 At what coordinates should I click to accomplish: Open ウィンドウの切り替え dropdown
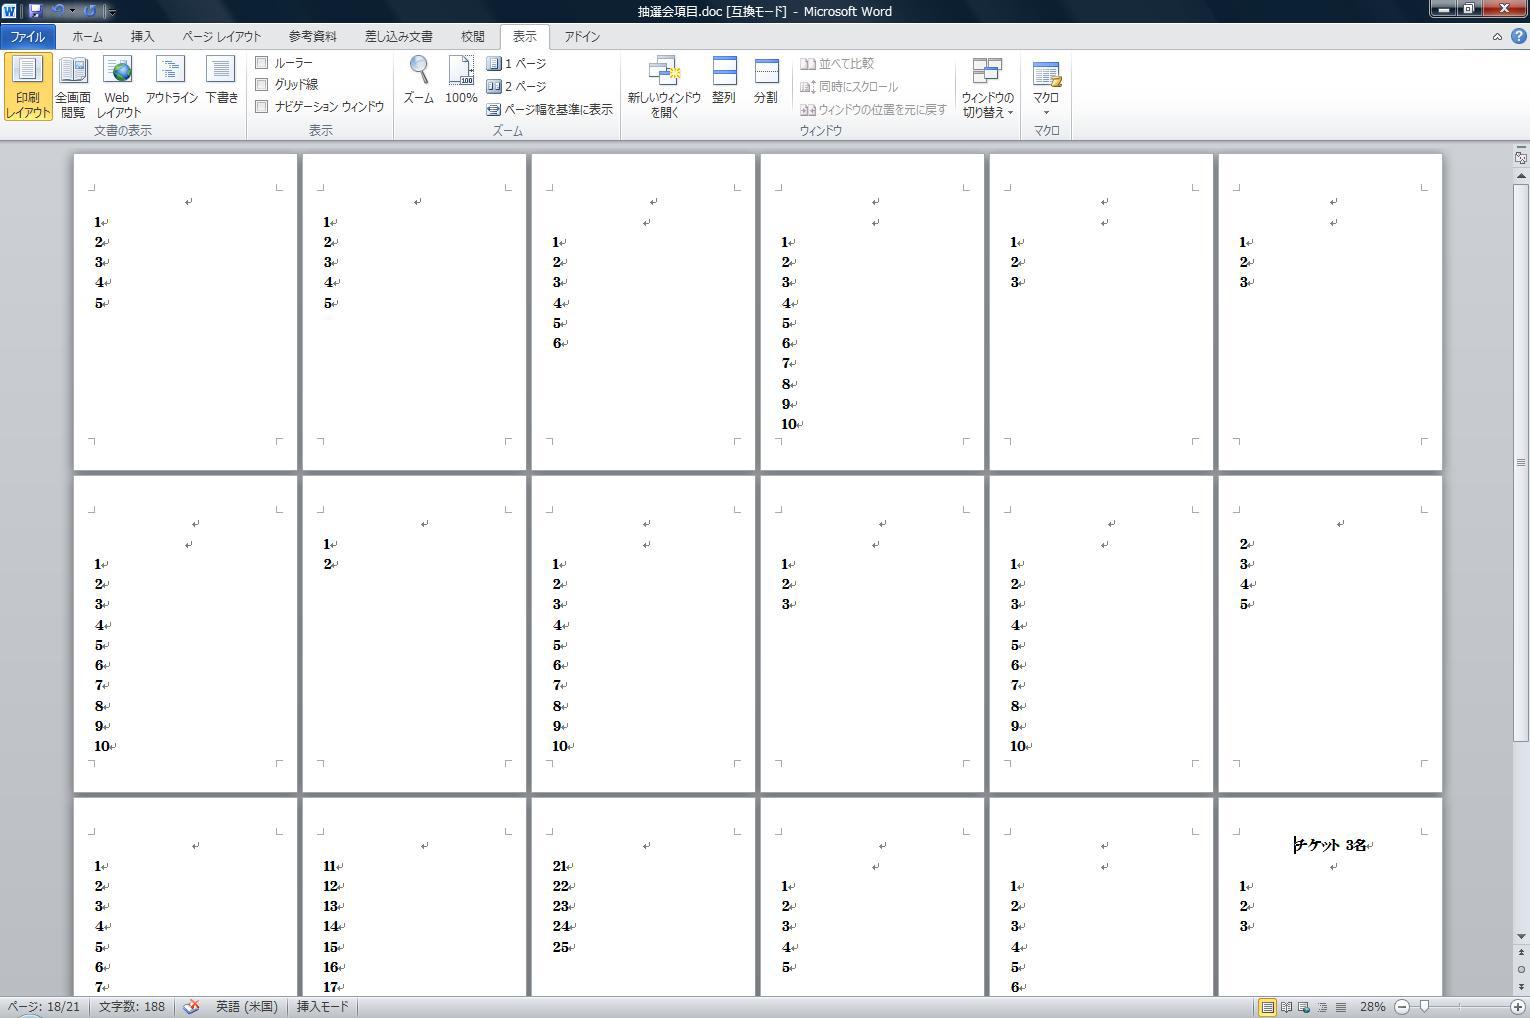tap(987, 87)
